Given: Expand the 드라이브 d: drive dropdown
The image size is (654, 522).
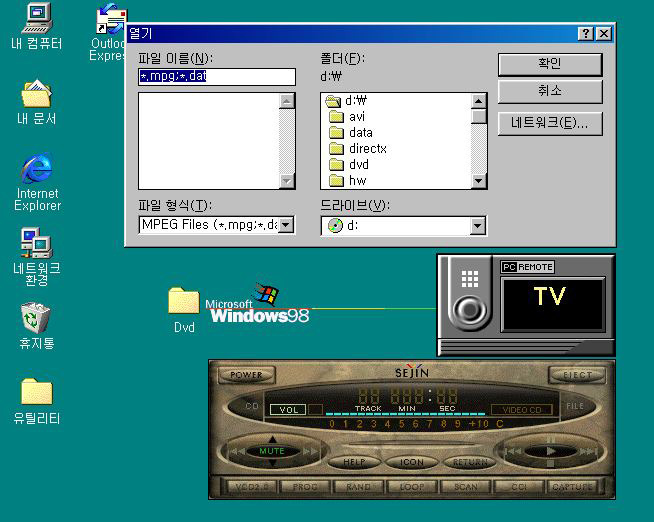Looking at the screenshot, I should [477, 226].
